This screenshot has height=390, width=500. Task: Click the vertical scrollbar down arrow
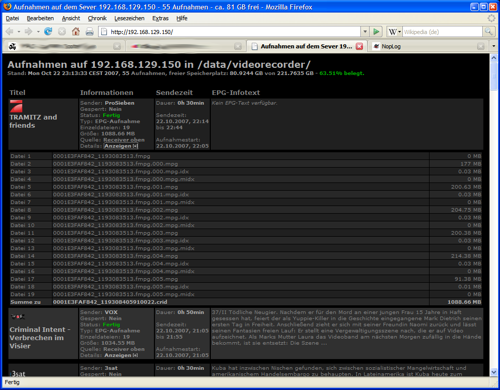(x=494, y=372)
